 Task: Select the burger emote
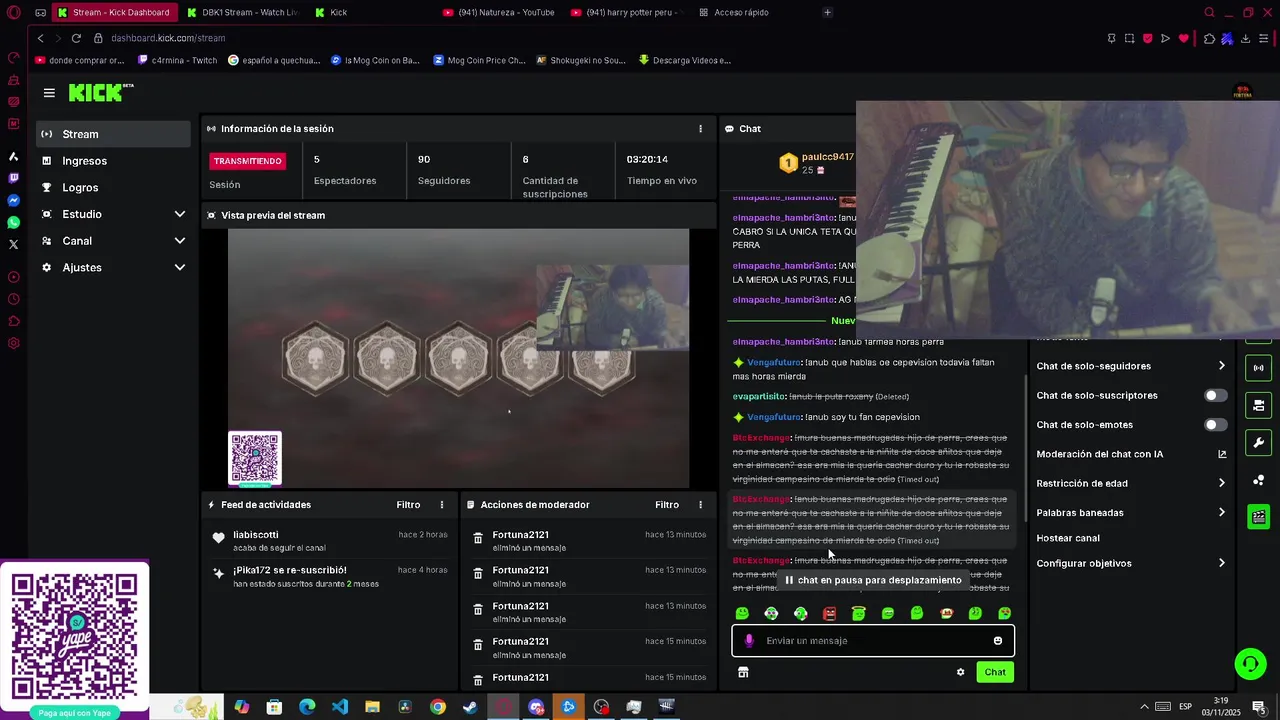(946, 614)
